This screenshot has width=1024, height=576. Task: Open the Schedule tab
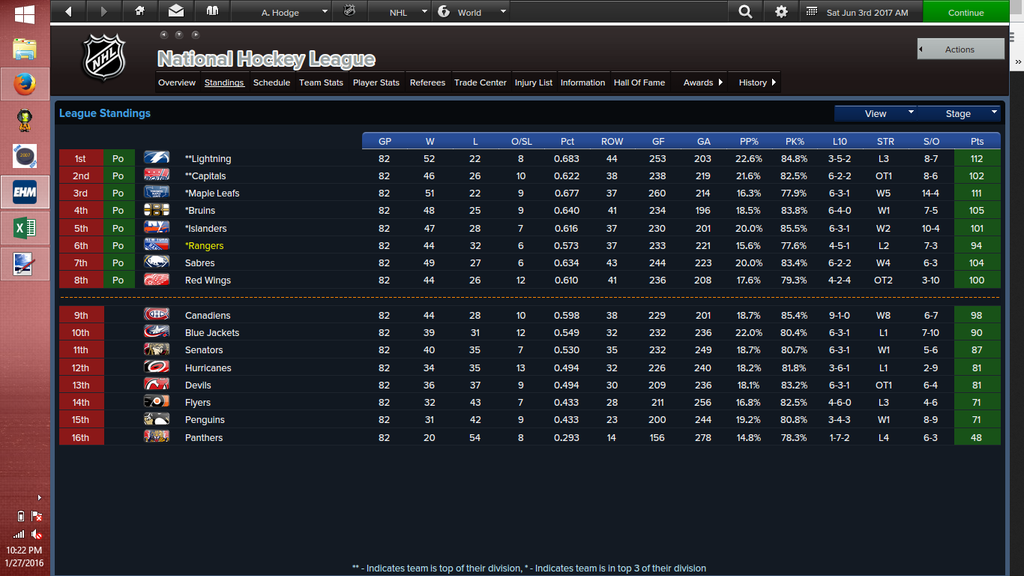(272, 82)
